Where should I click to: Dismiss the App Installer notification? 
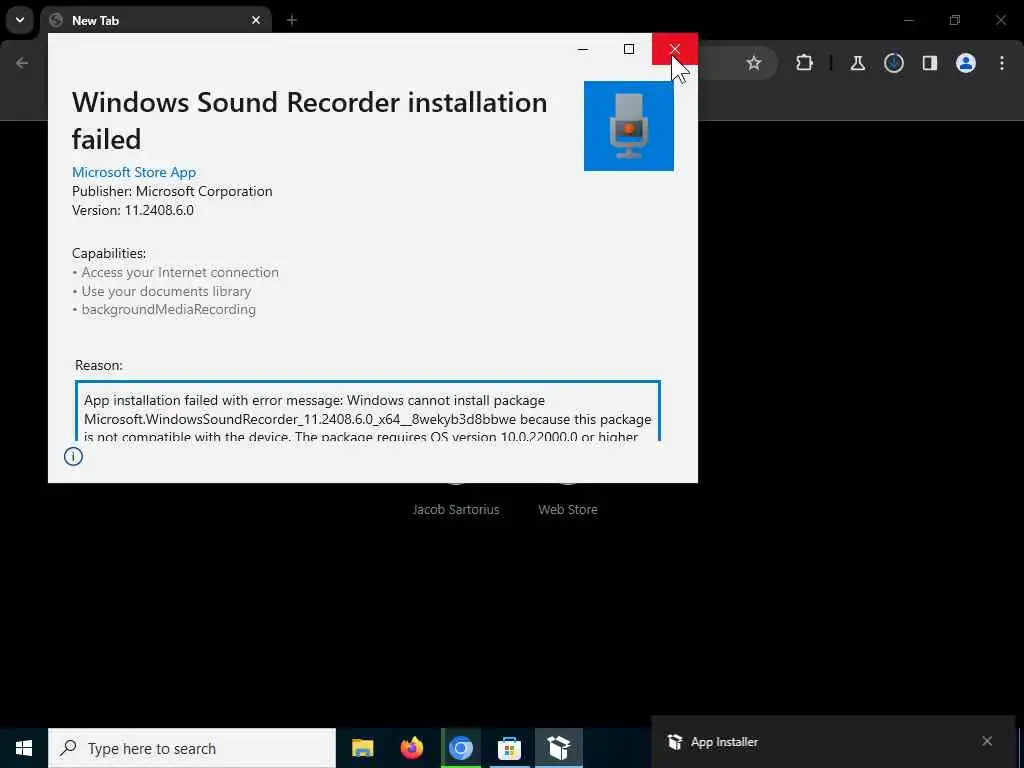pyautogui.click(x=987, y=741)
